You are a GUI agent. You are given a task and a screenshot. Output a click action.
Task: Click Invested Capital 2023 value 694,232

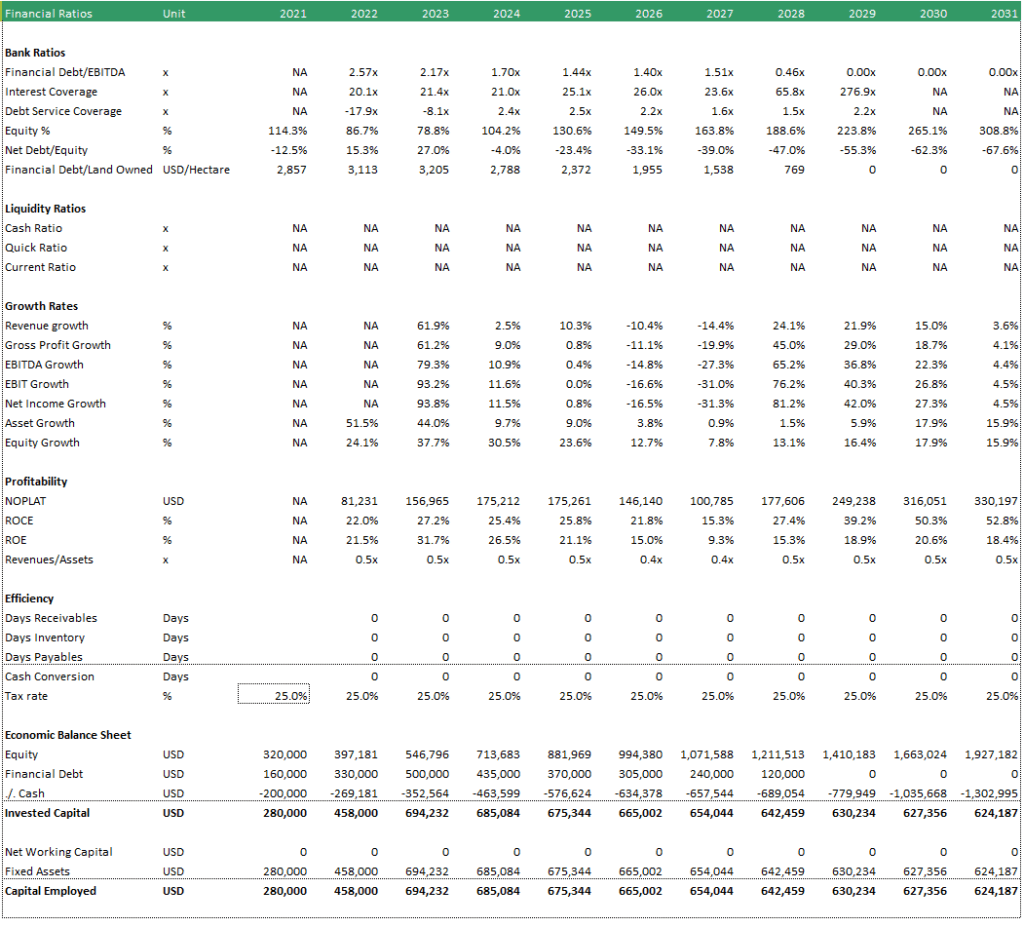427,814
